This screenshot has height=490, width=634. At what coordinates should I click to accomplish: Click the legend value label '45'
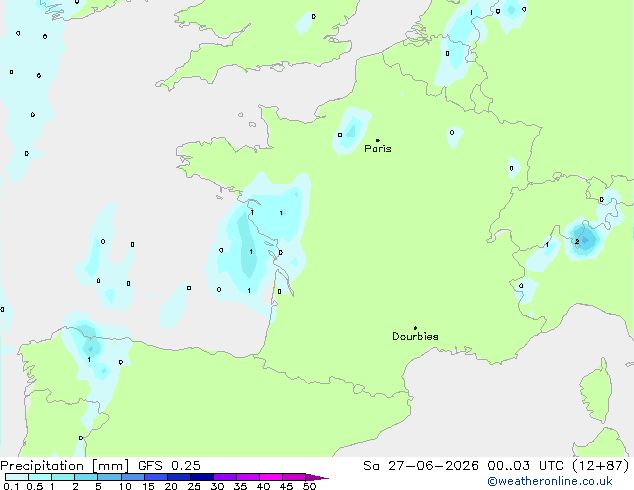pos(286,486)
